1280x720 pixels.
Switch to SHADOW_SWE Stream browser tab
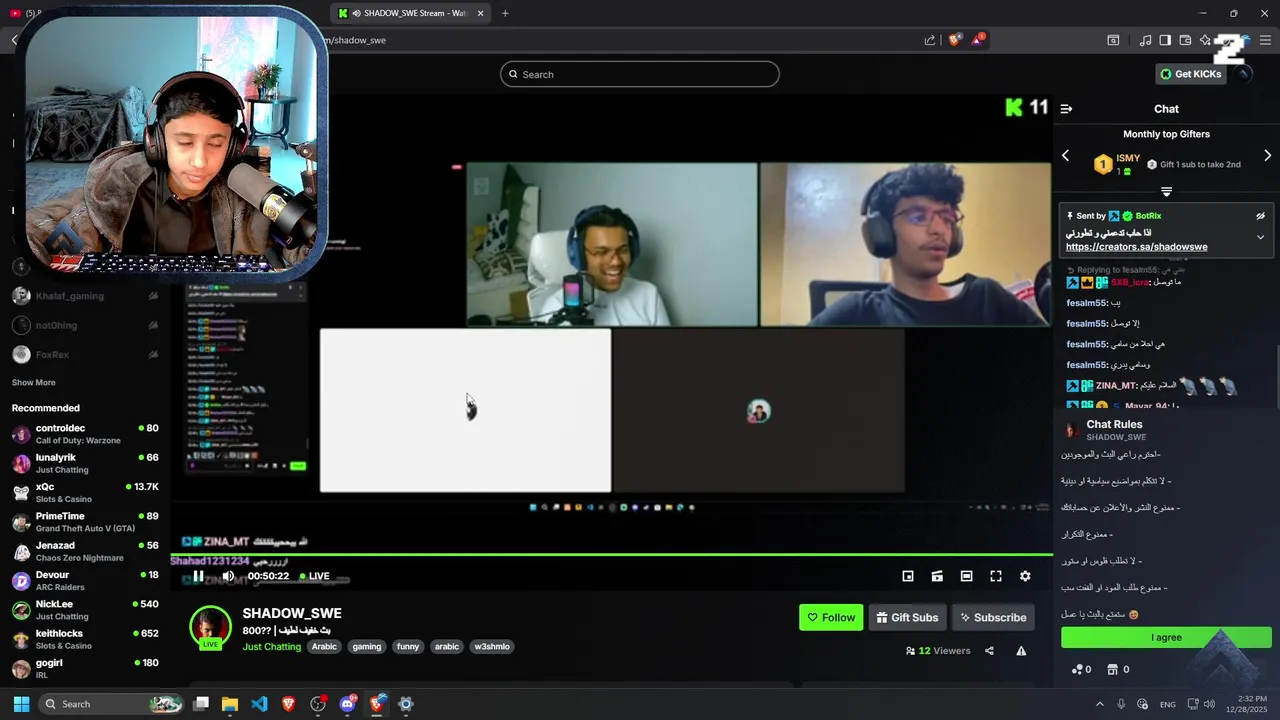coord(410,13)
